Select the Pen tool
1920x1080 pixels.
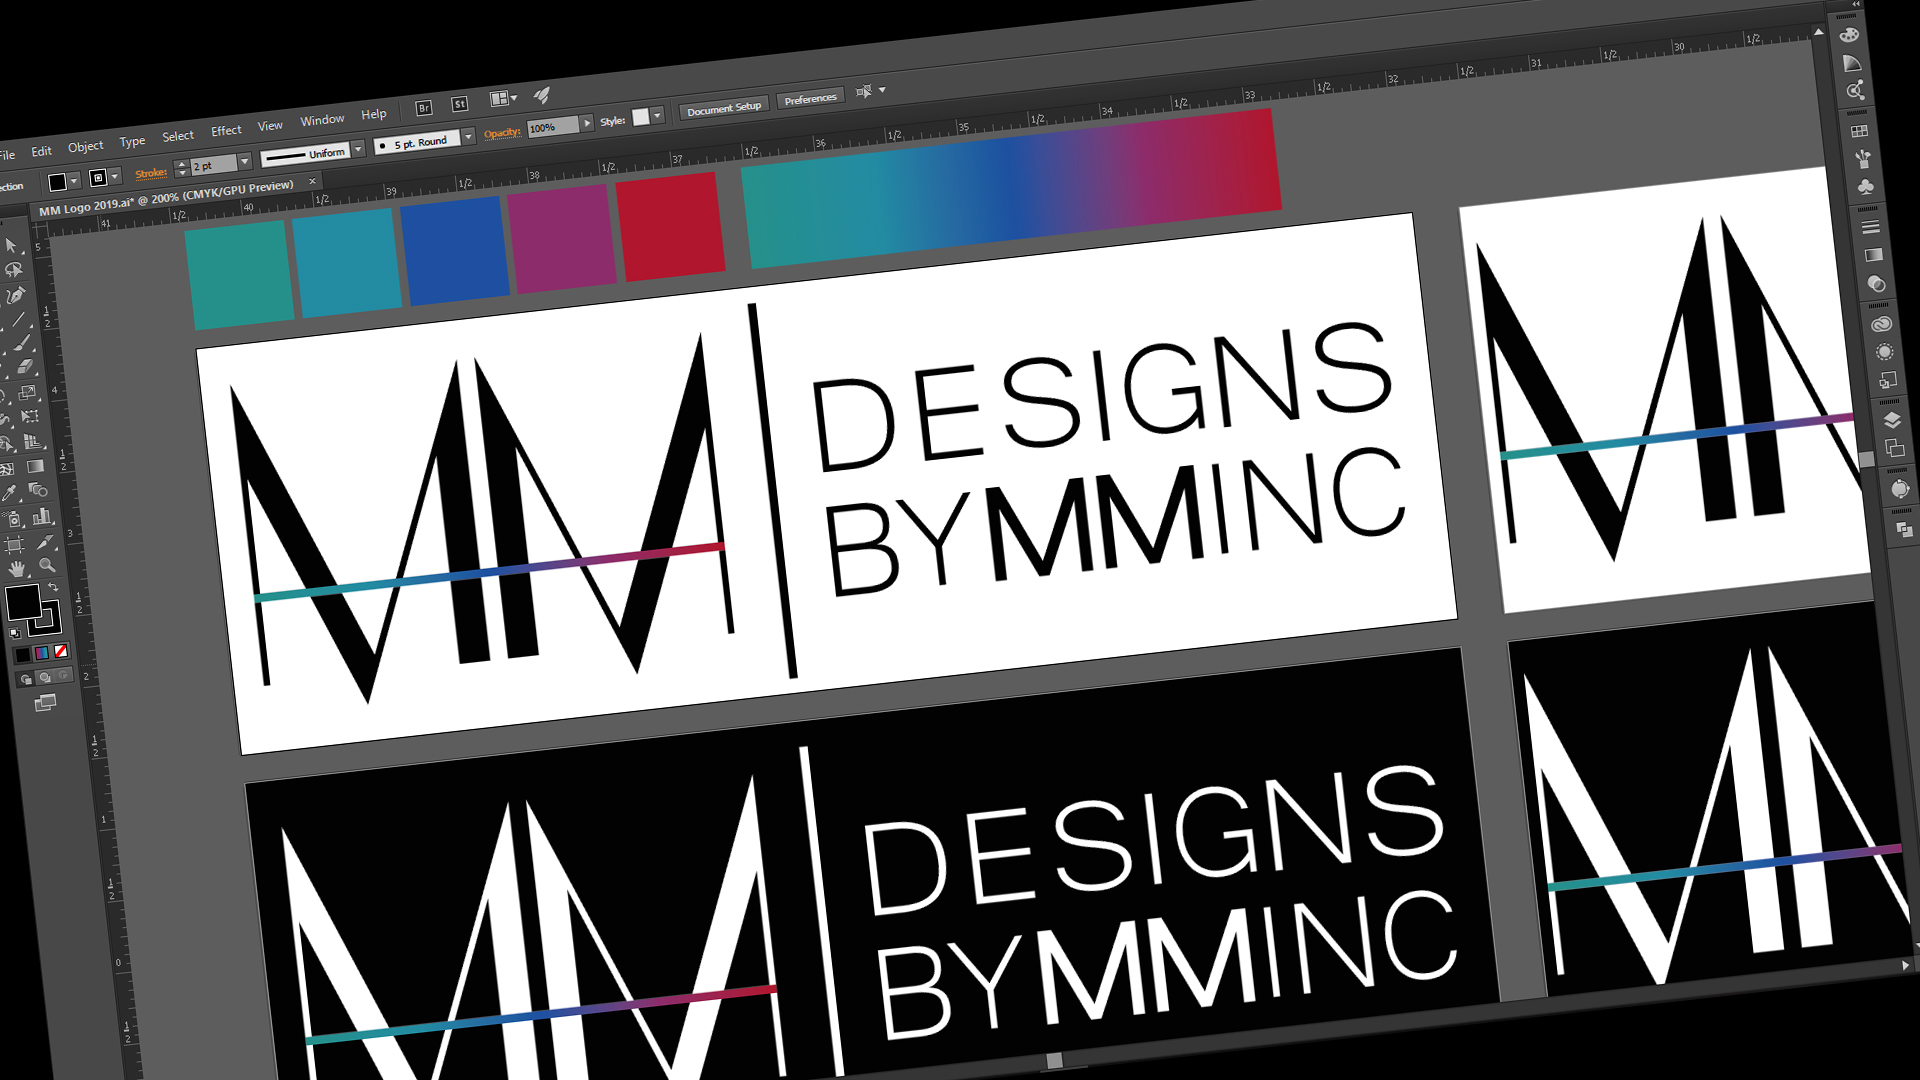[x=16, y=294]
